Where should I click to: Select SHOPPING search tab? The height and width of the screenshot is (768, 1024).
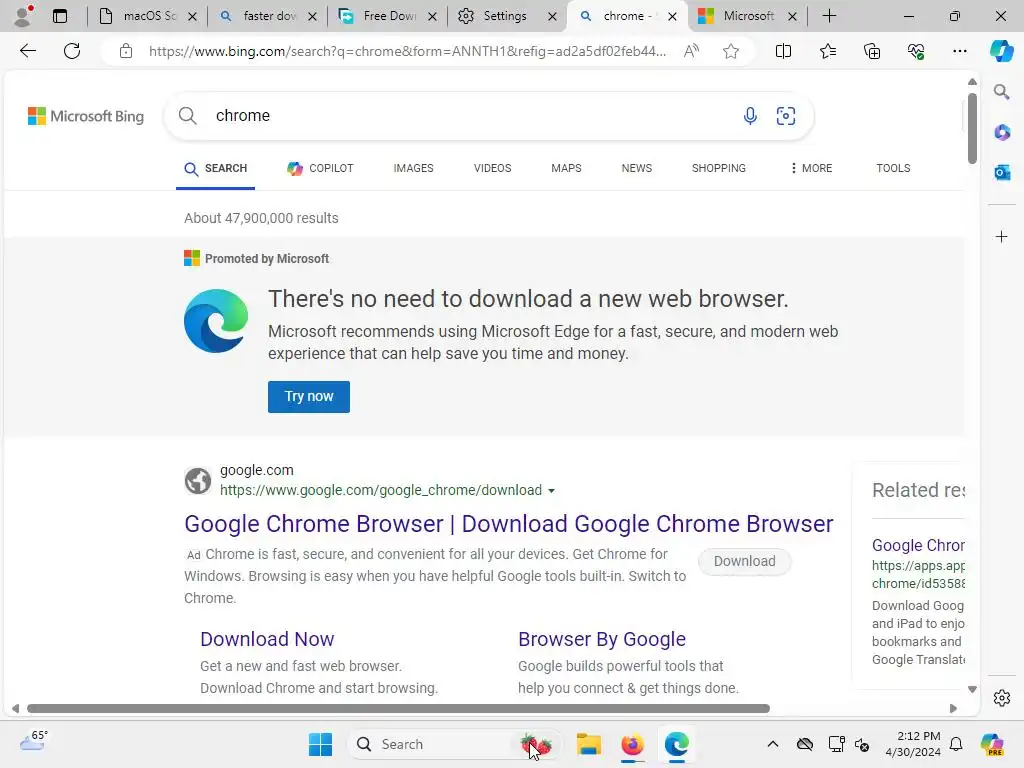tap(718, 168)
